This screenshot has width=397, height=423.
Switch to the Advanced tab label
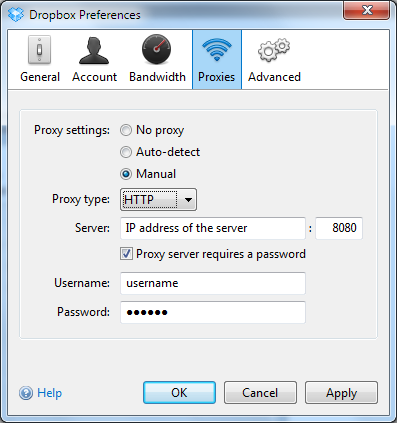coord(274,77)
